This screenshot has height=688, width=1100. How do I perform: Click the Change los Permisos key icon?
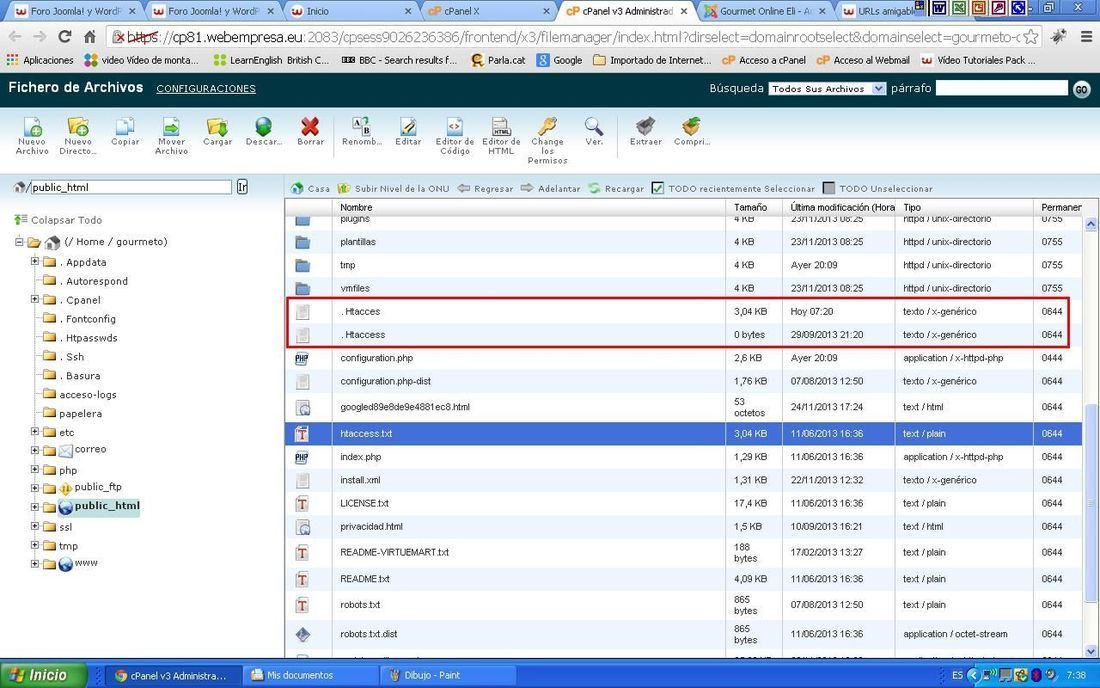(547, 126)
